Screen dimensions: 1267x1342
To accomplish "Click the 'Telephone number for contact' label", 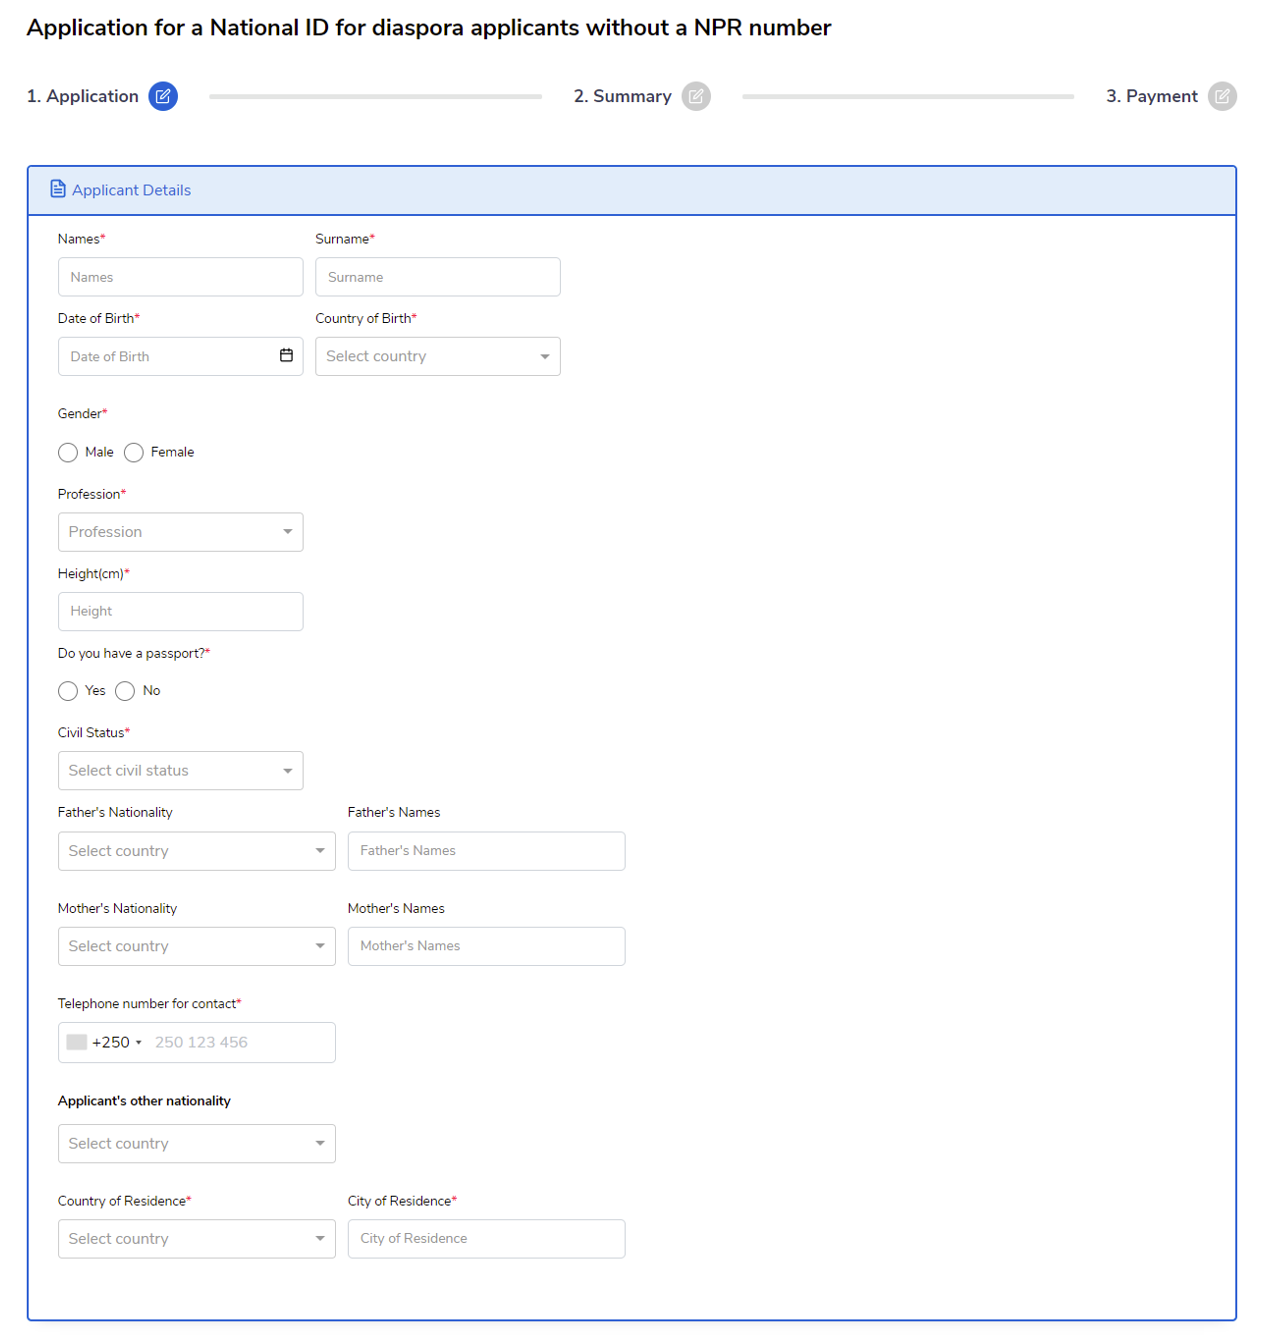I will 150,1004.
